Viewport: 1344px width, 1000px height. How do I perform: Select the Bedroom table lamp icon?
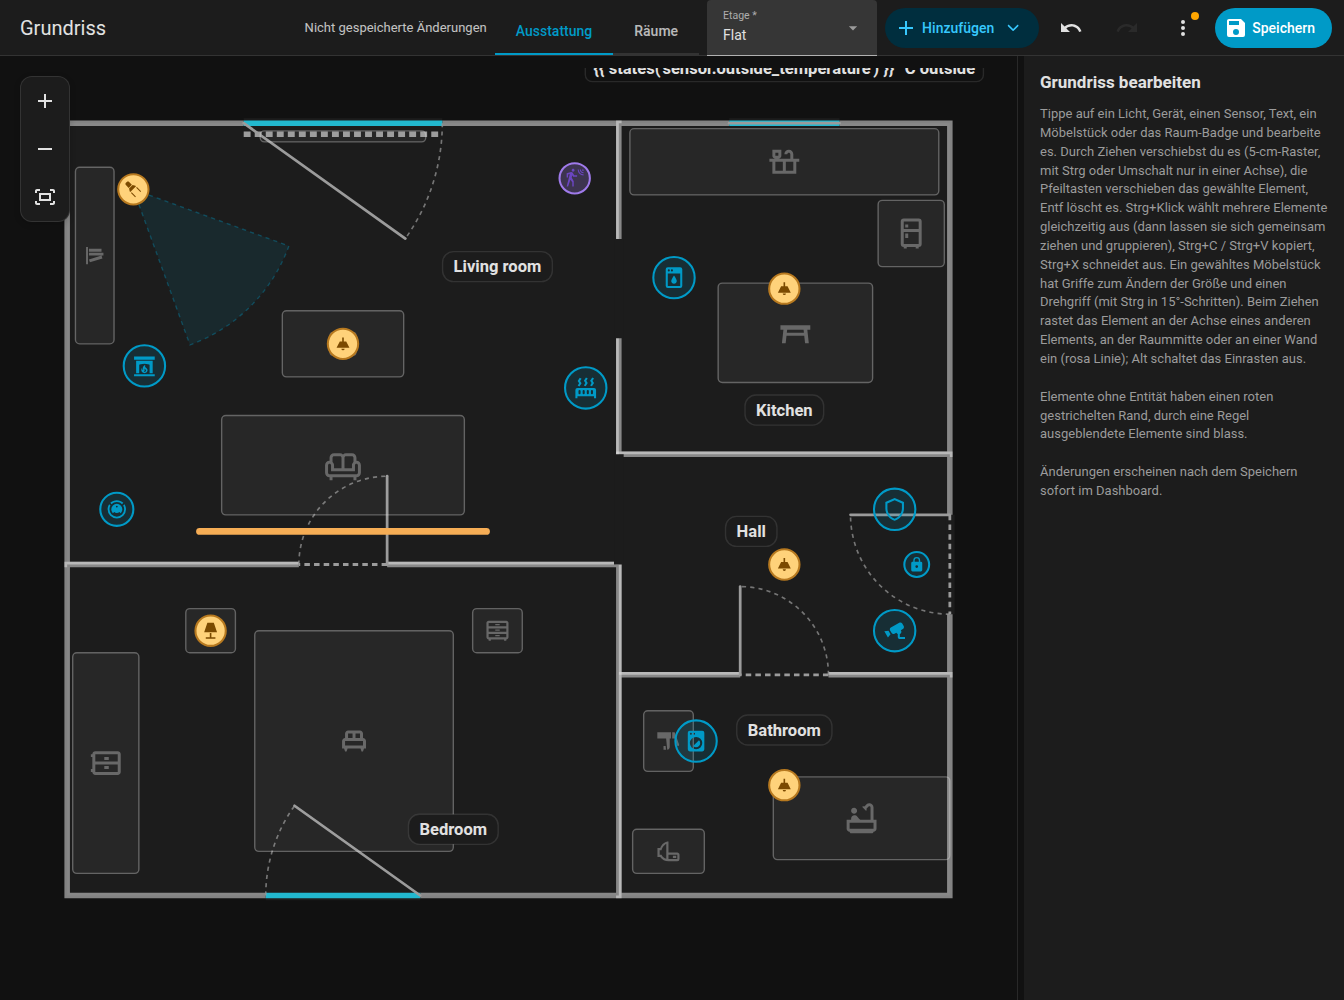[x=210, y=631]
